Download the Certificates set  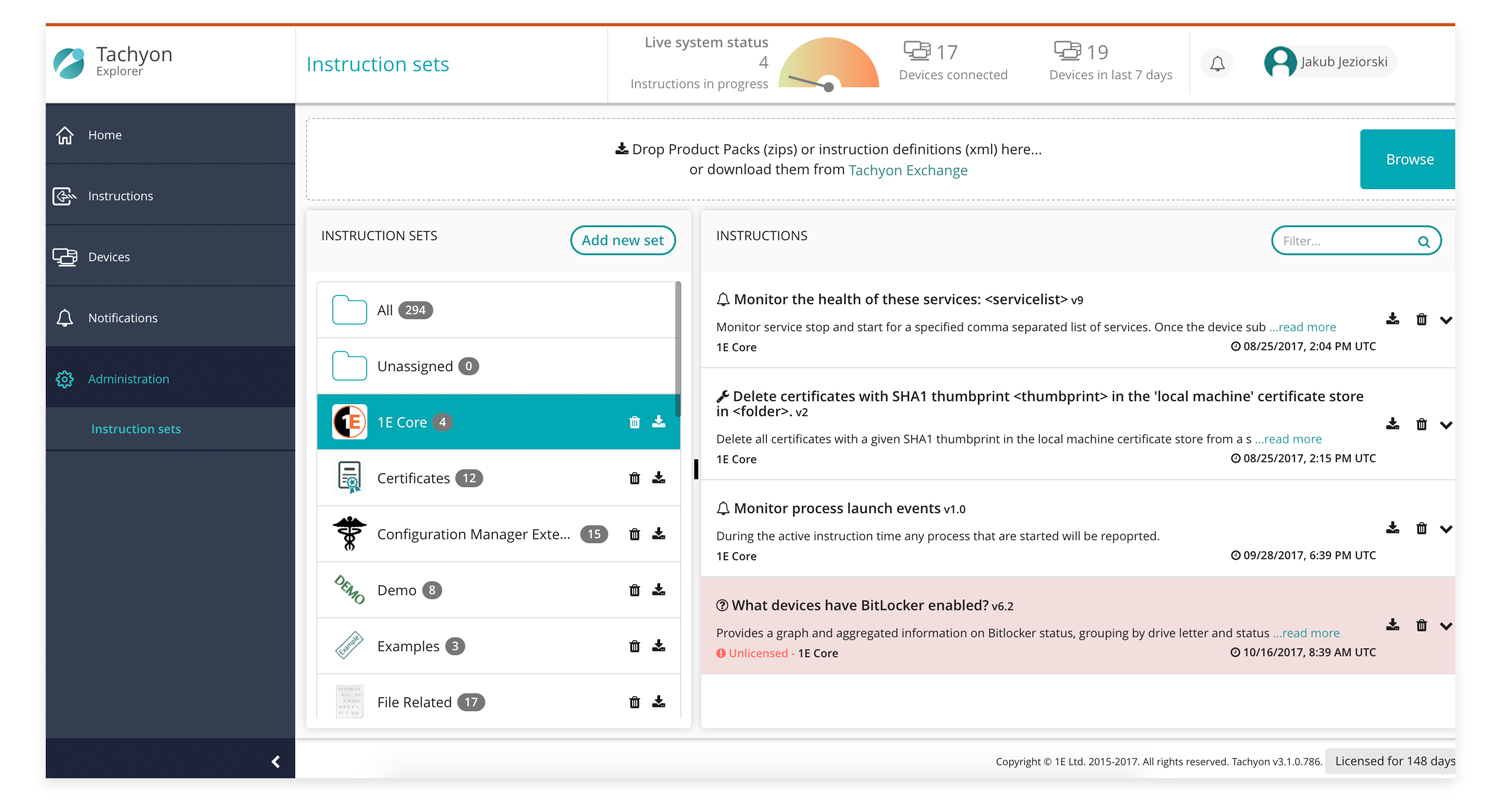click(x=659, y=478)
